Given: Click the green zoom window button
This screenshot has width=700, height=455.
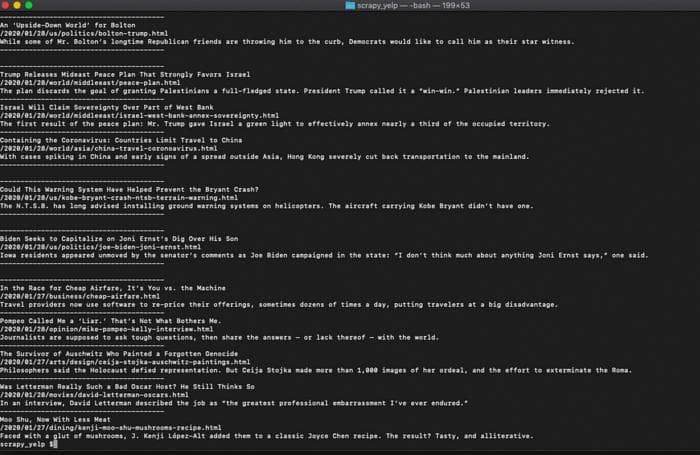Looking at the screenshot, I should pyautogui.click(x=29, y=5).
